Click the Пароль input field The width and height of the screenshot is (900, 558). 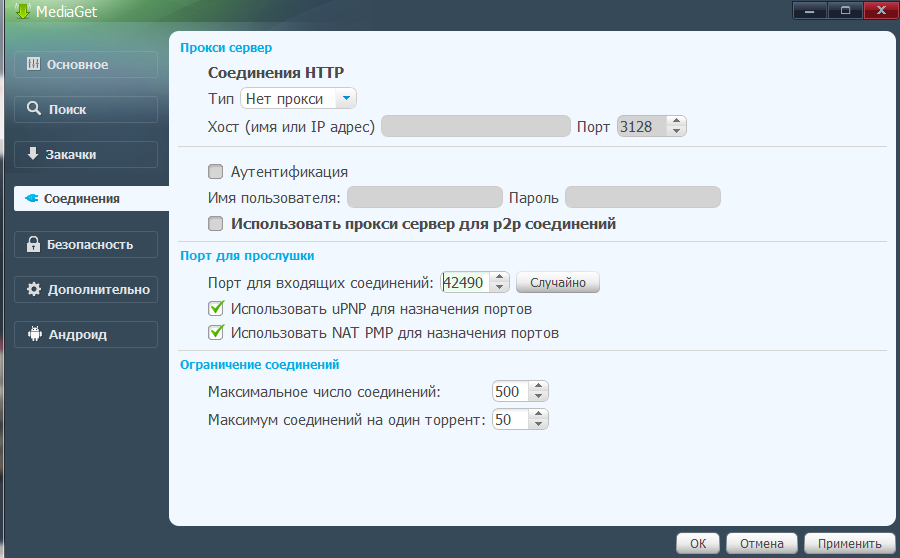click(643, 197)
